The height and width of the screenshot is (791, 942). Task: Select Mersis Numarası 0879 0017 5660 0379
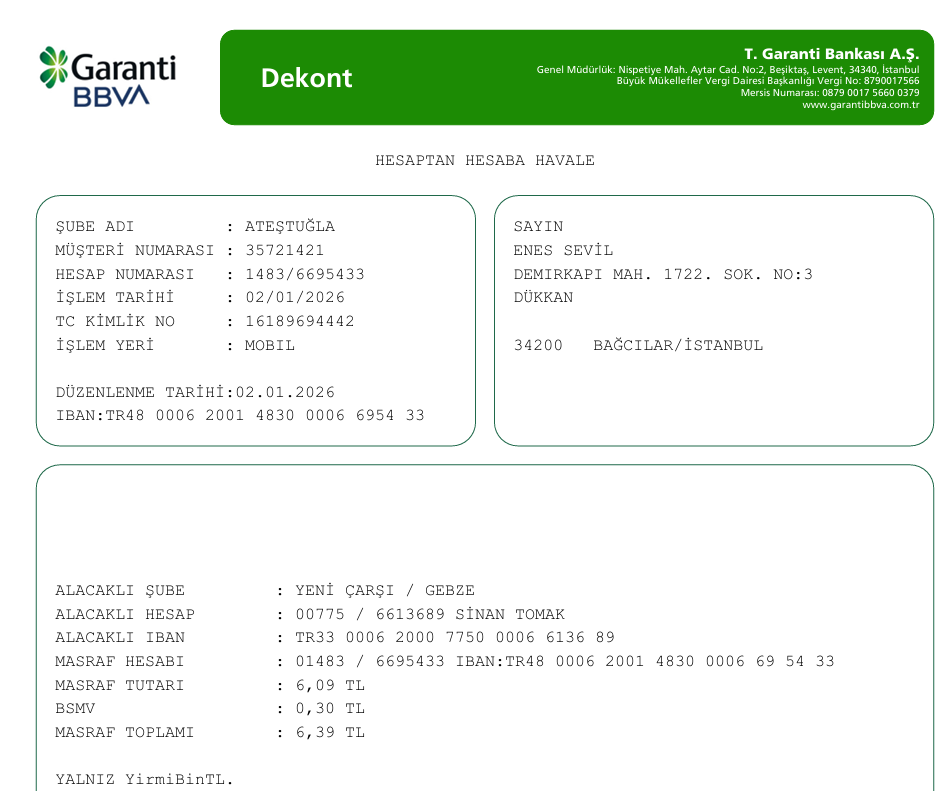point(830,92)
